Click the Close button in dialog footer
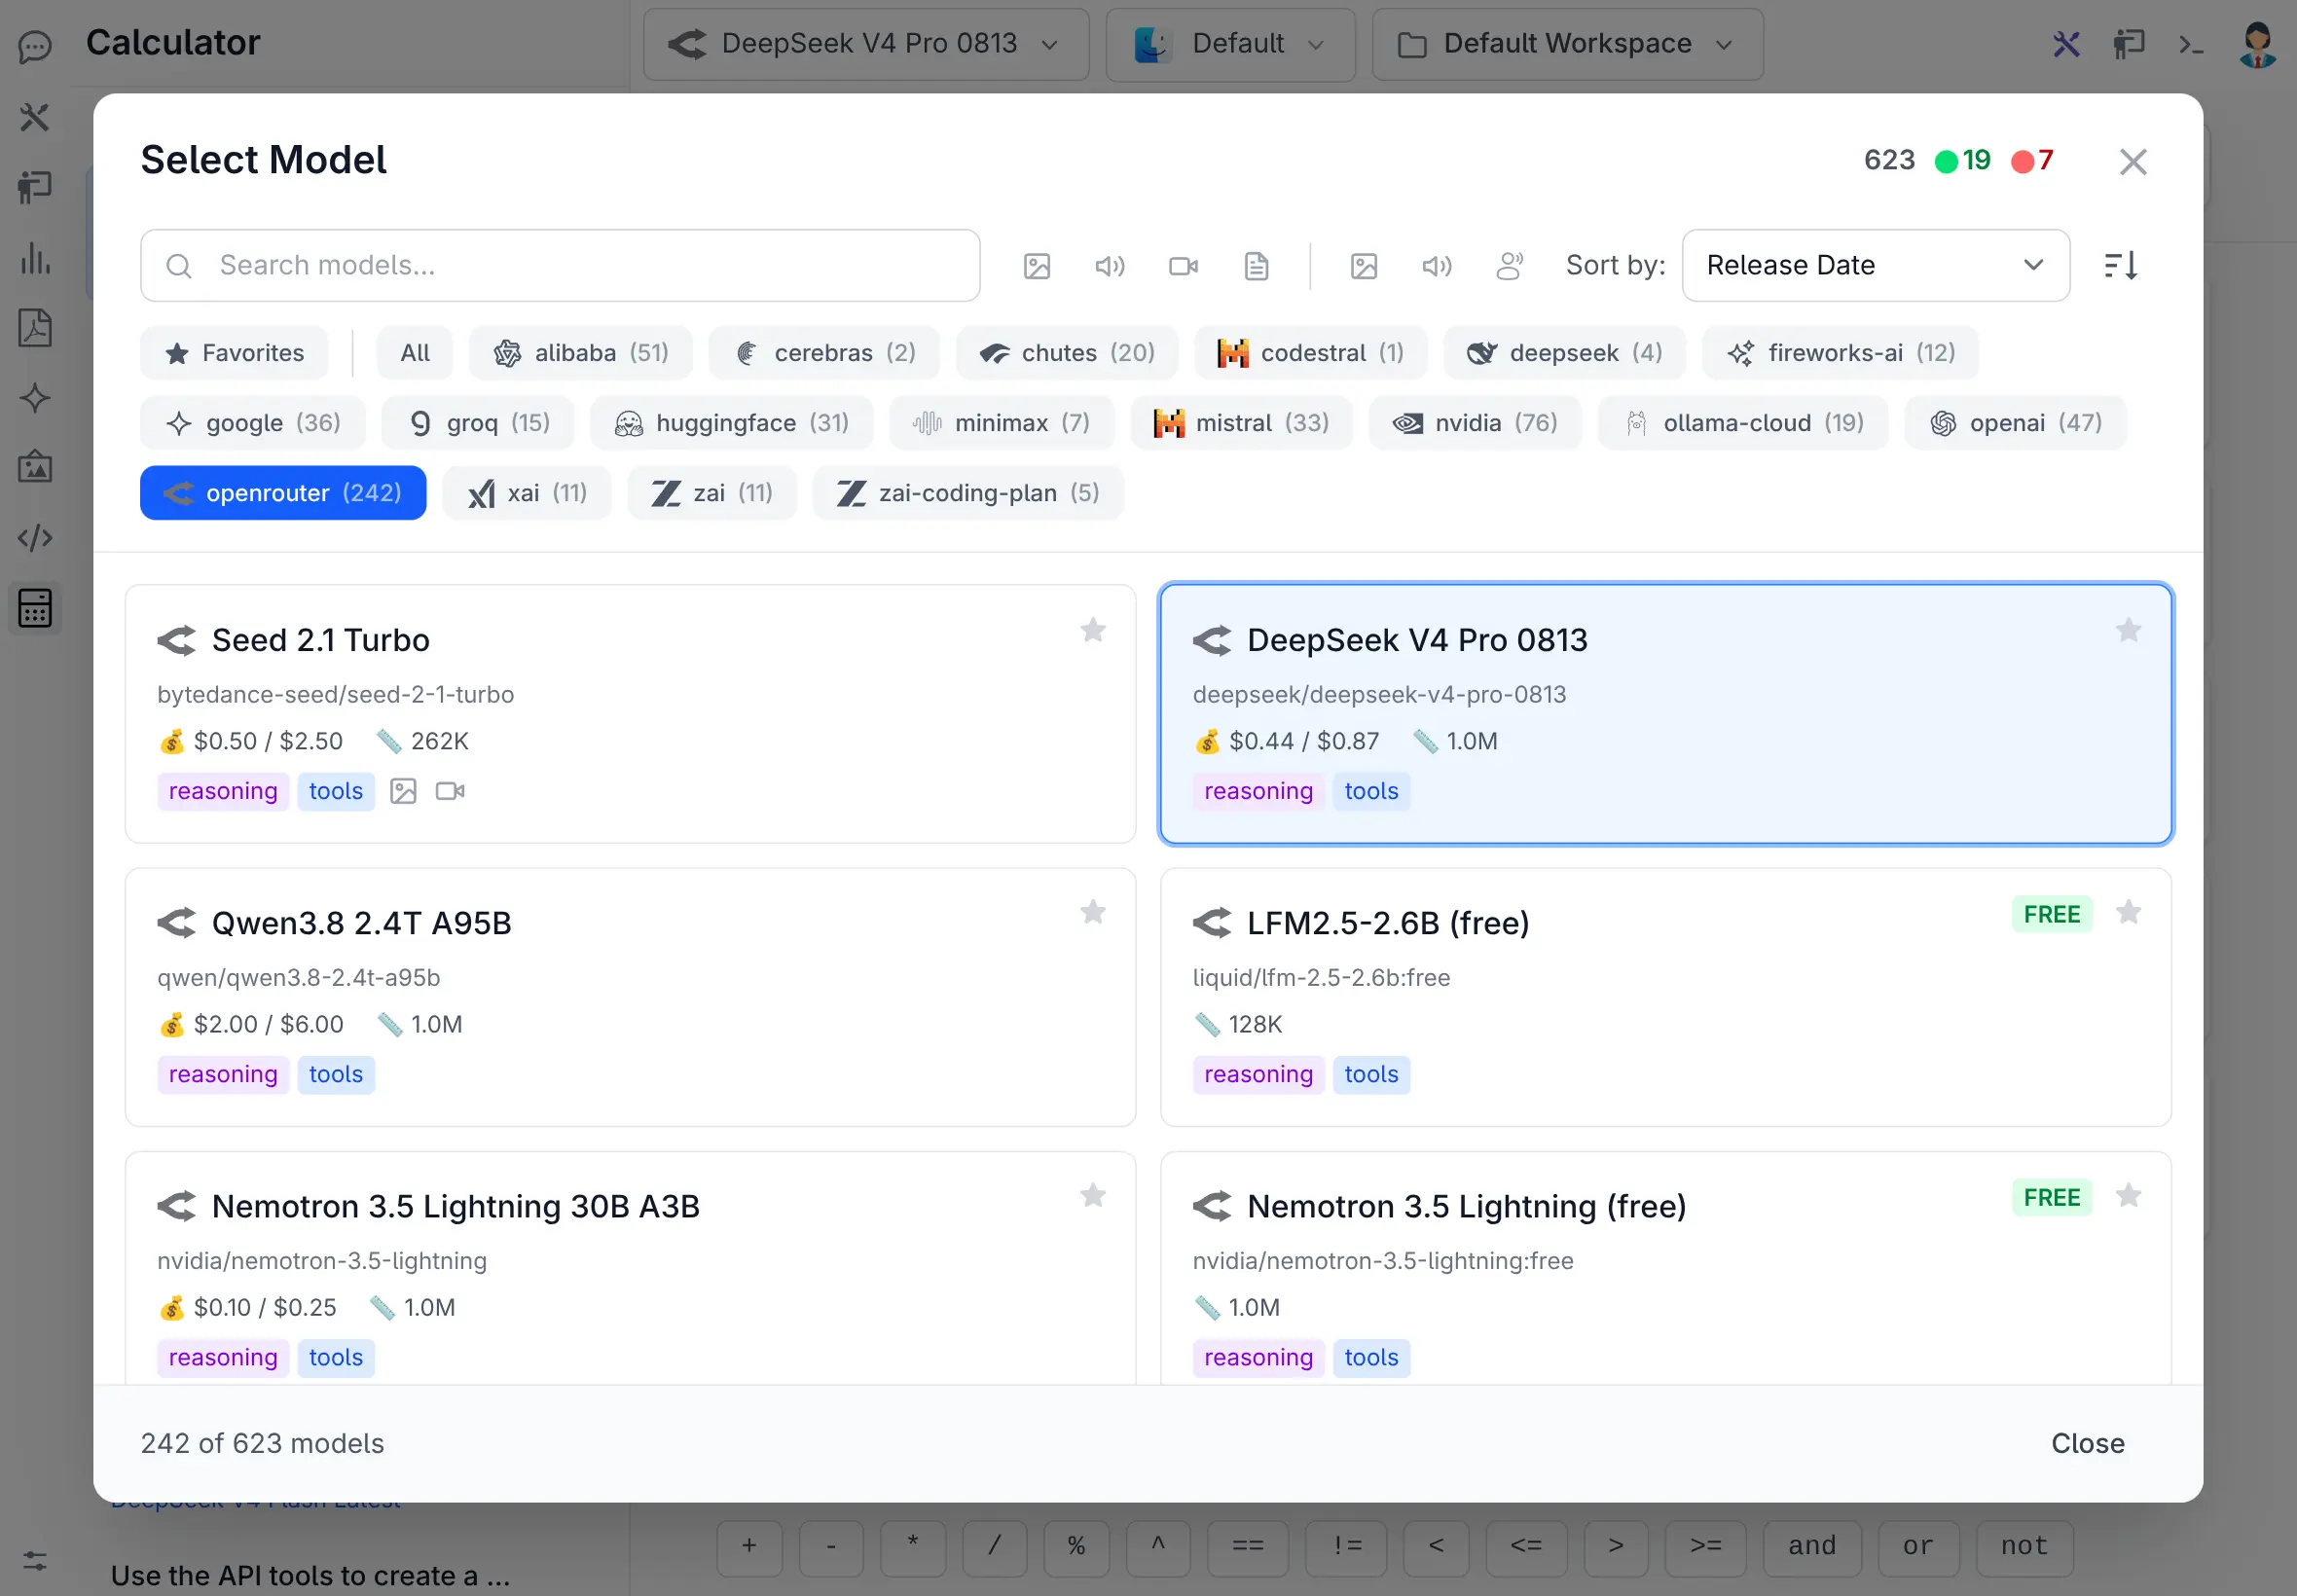Screen dimensions: 2297x1596 pos(2088,1443)
